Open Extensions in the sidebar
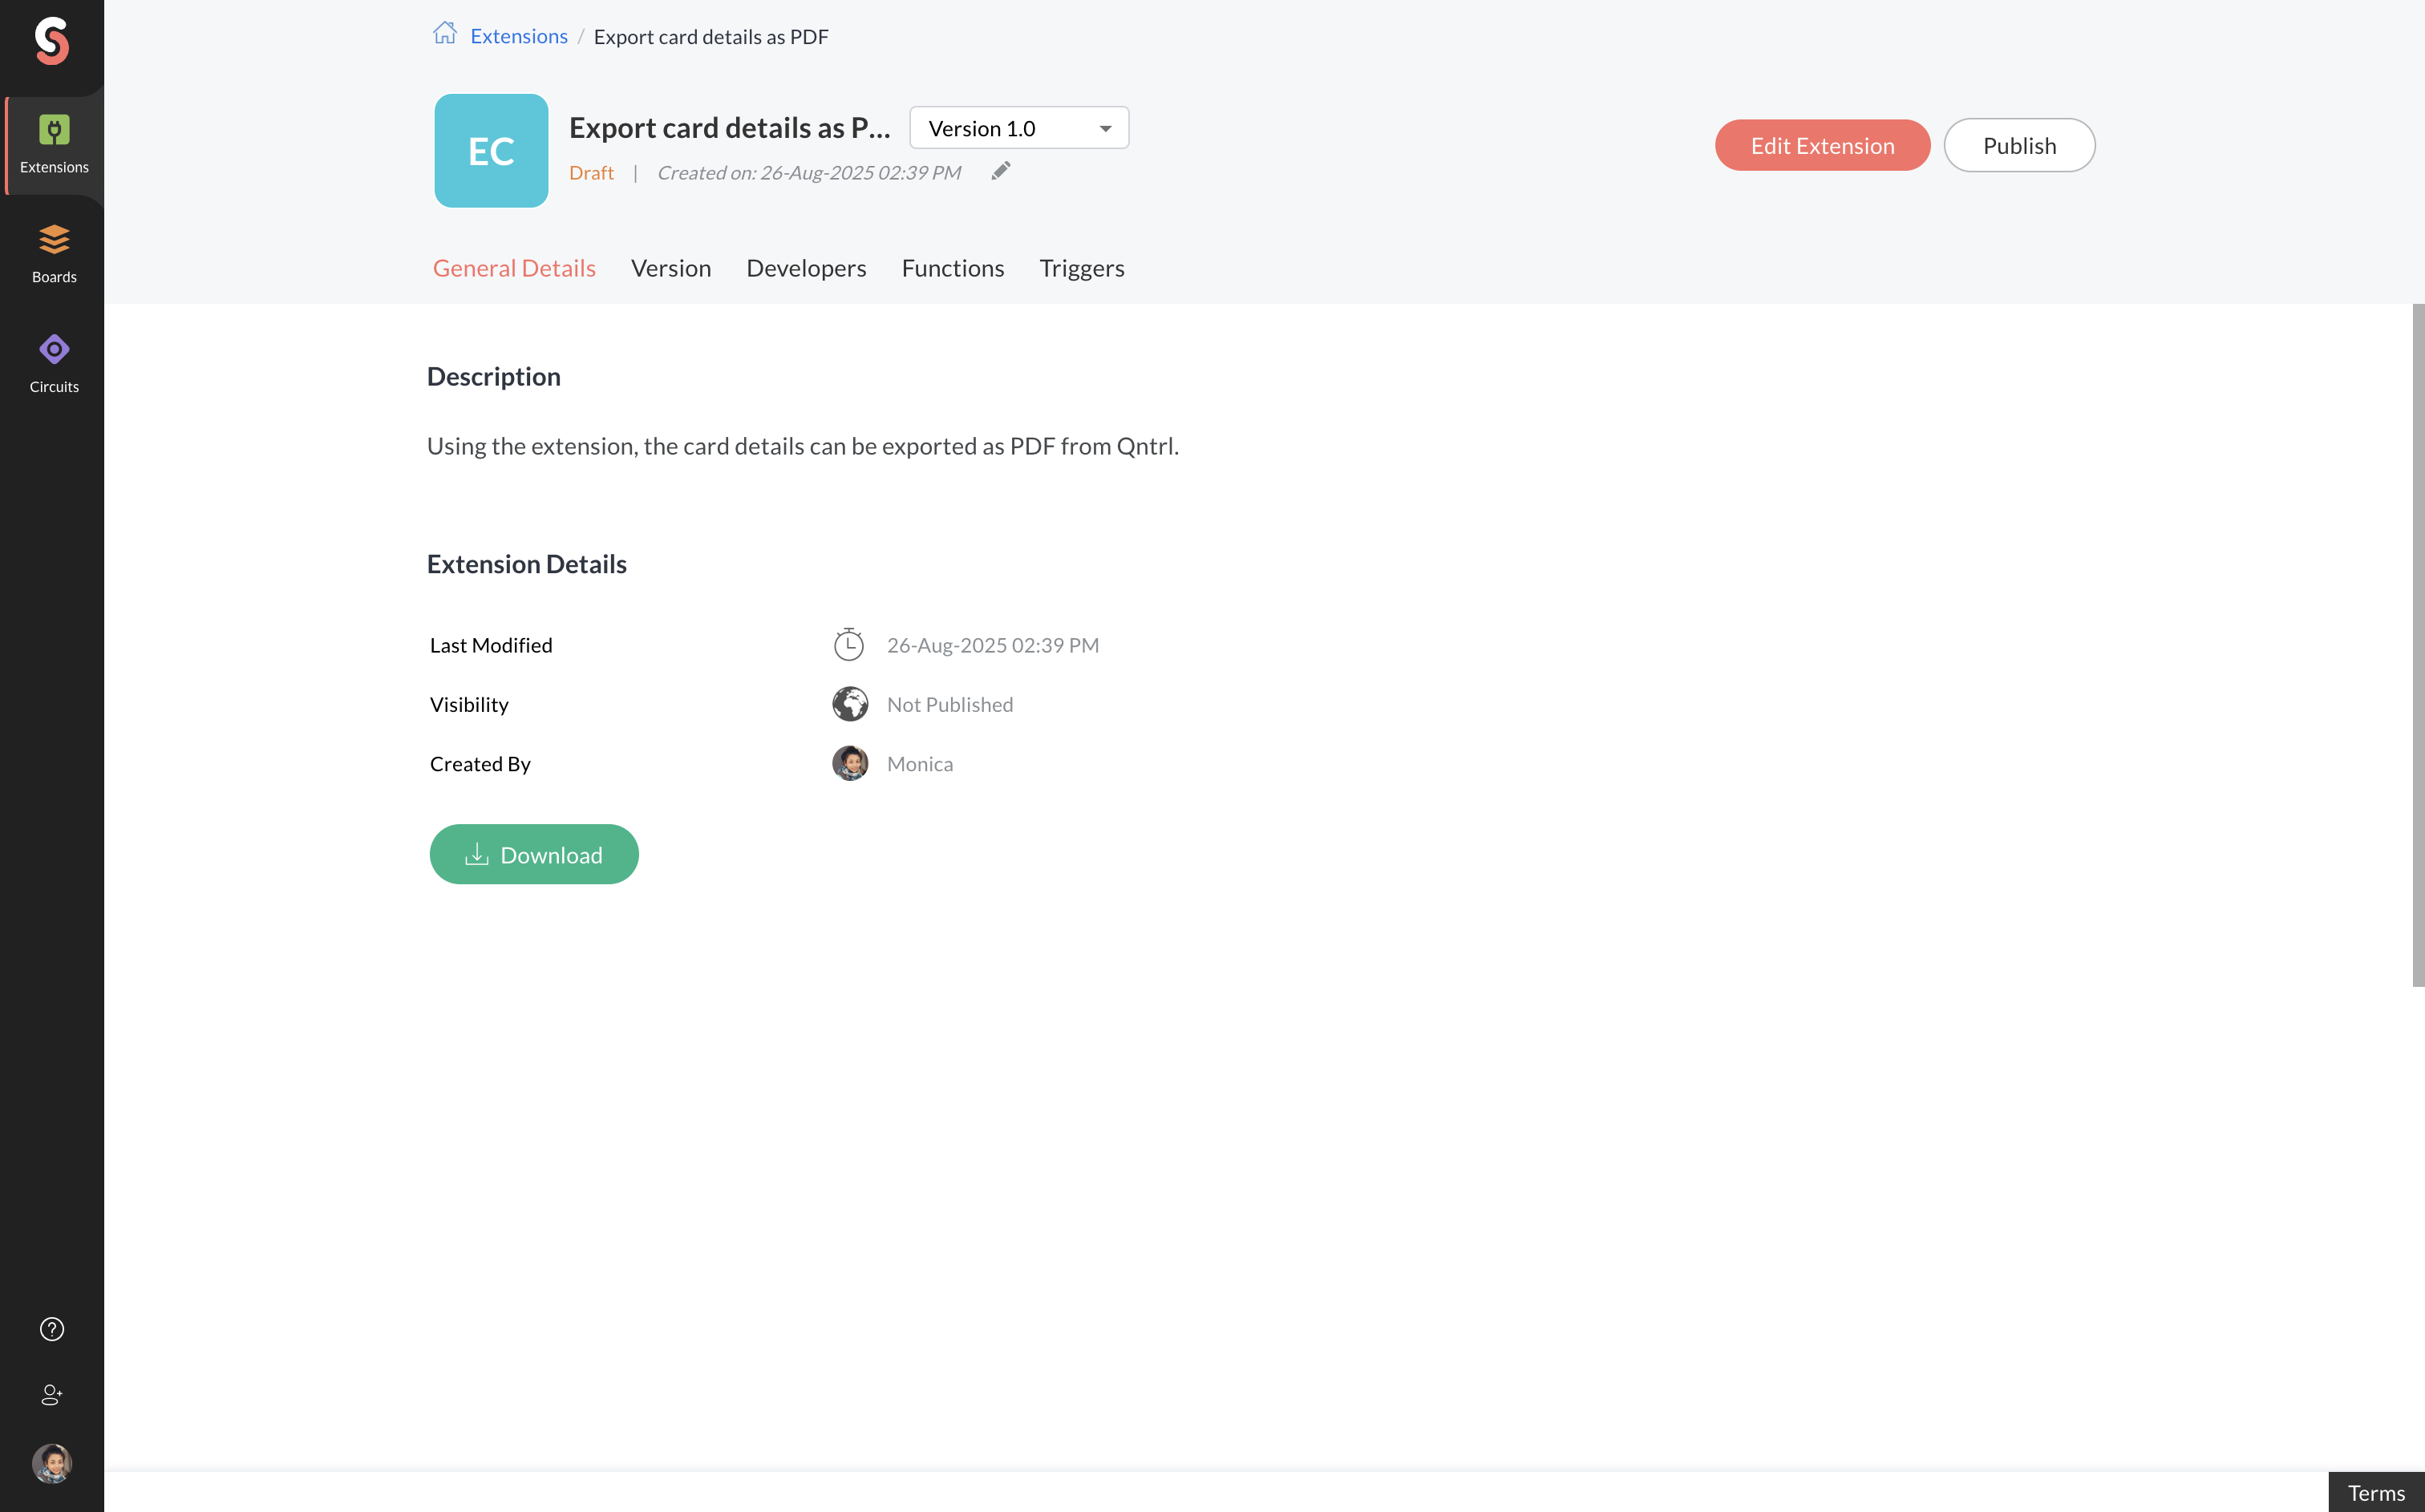2425x1512 pixels. 54,144
